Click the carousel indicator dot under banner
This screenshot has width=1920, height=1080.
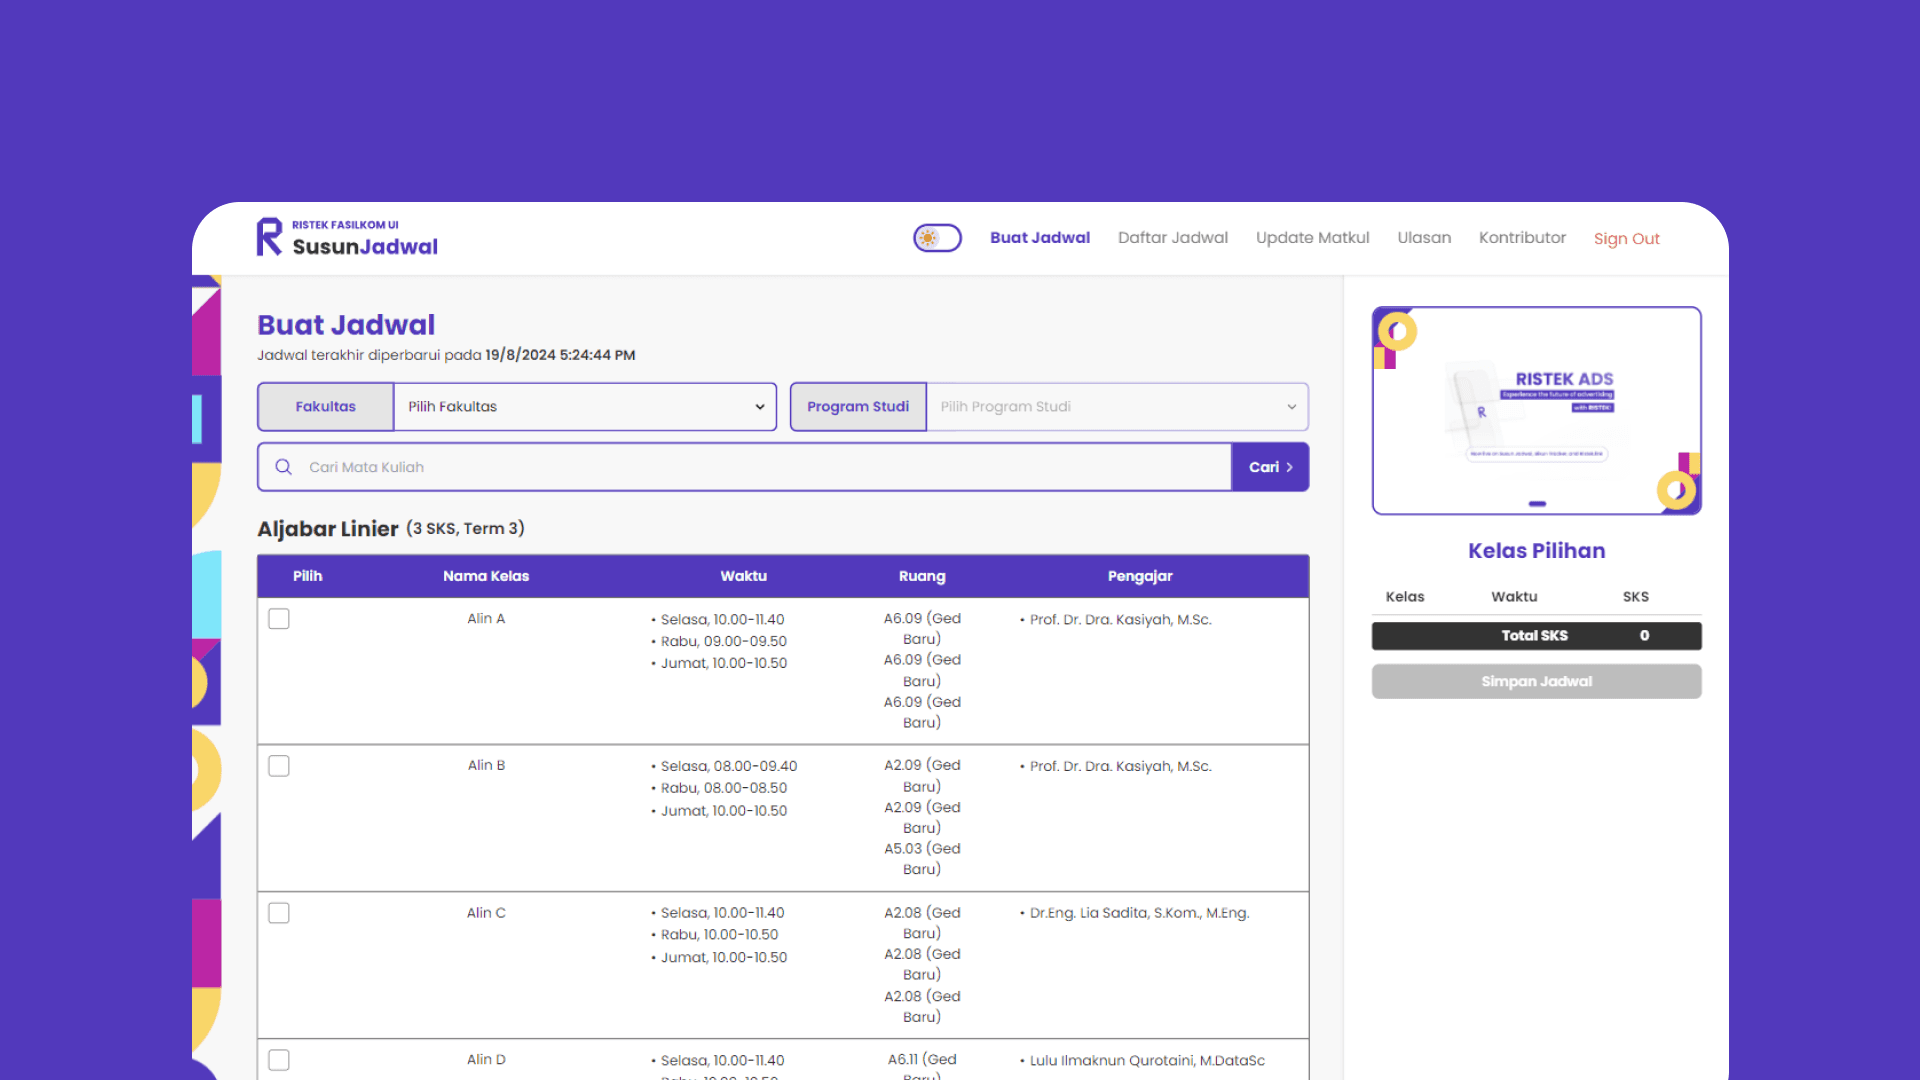(x=1537, y=504)
